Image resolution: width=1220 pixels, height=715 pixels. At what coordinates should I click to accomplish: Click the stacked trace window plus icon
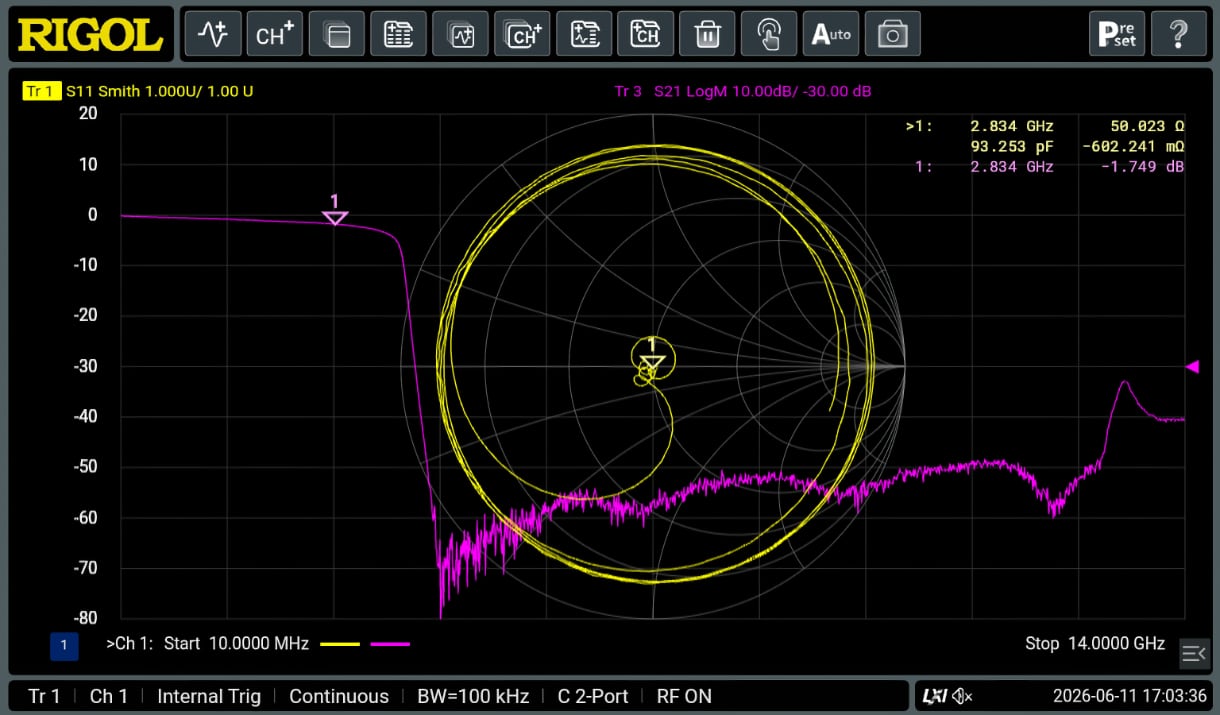[x=460, y=35]
